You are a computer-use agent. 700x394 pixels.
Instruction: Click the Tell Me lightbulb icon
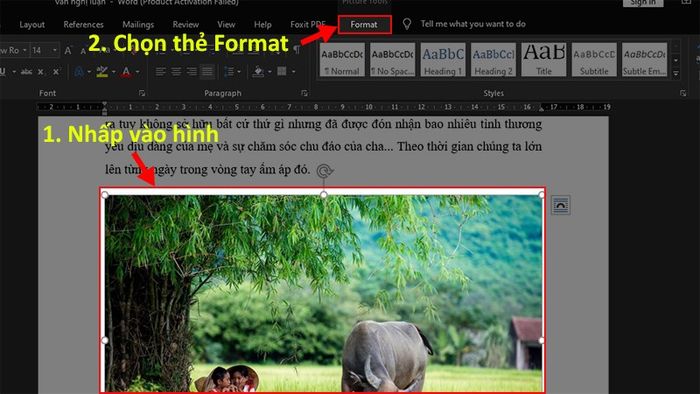[x=407, y=24]
